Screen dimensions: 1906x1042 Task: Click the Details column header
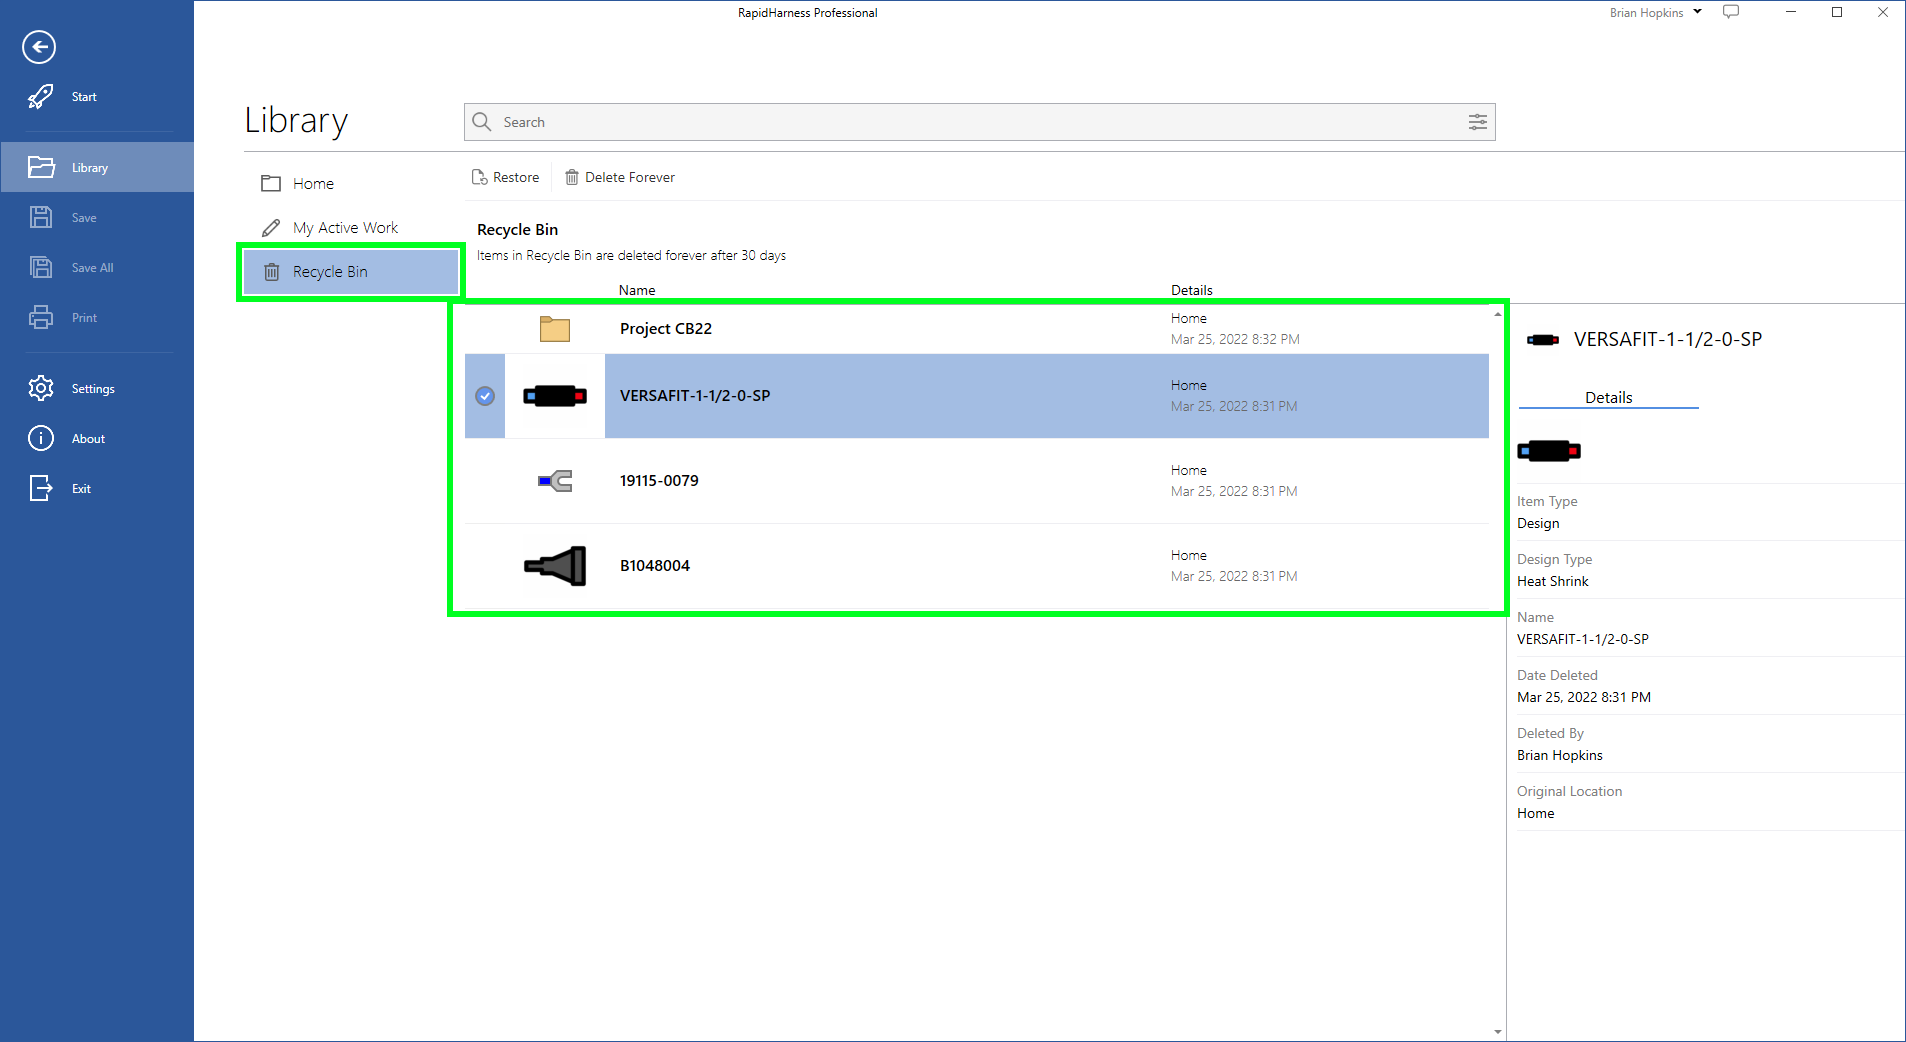click(1192, 290)
